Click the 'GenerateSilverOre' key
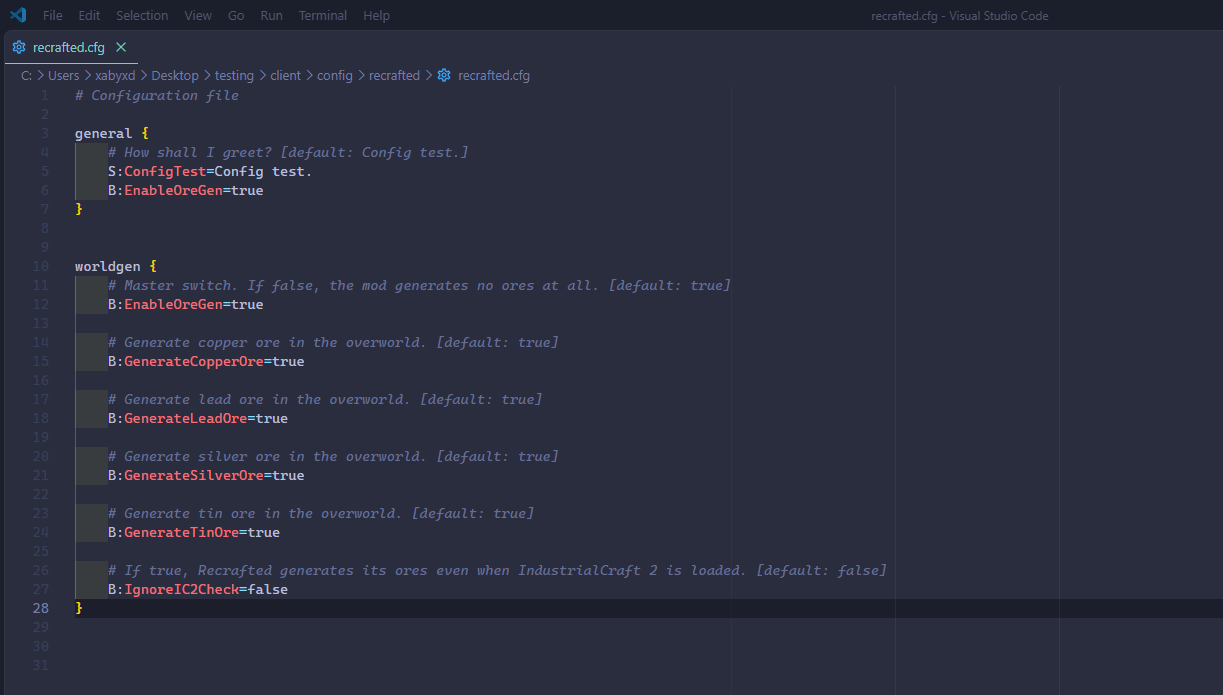1223x695 pixels. (x=194, y=475)
